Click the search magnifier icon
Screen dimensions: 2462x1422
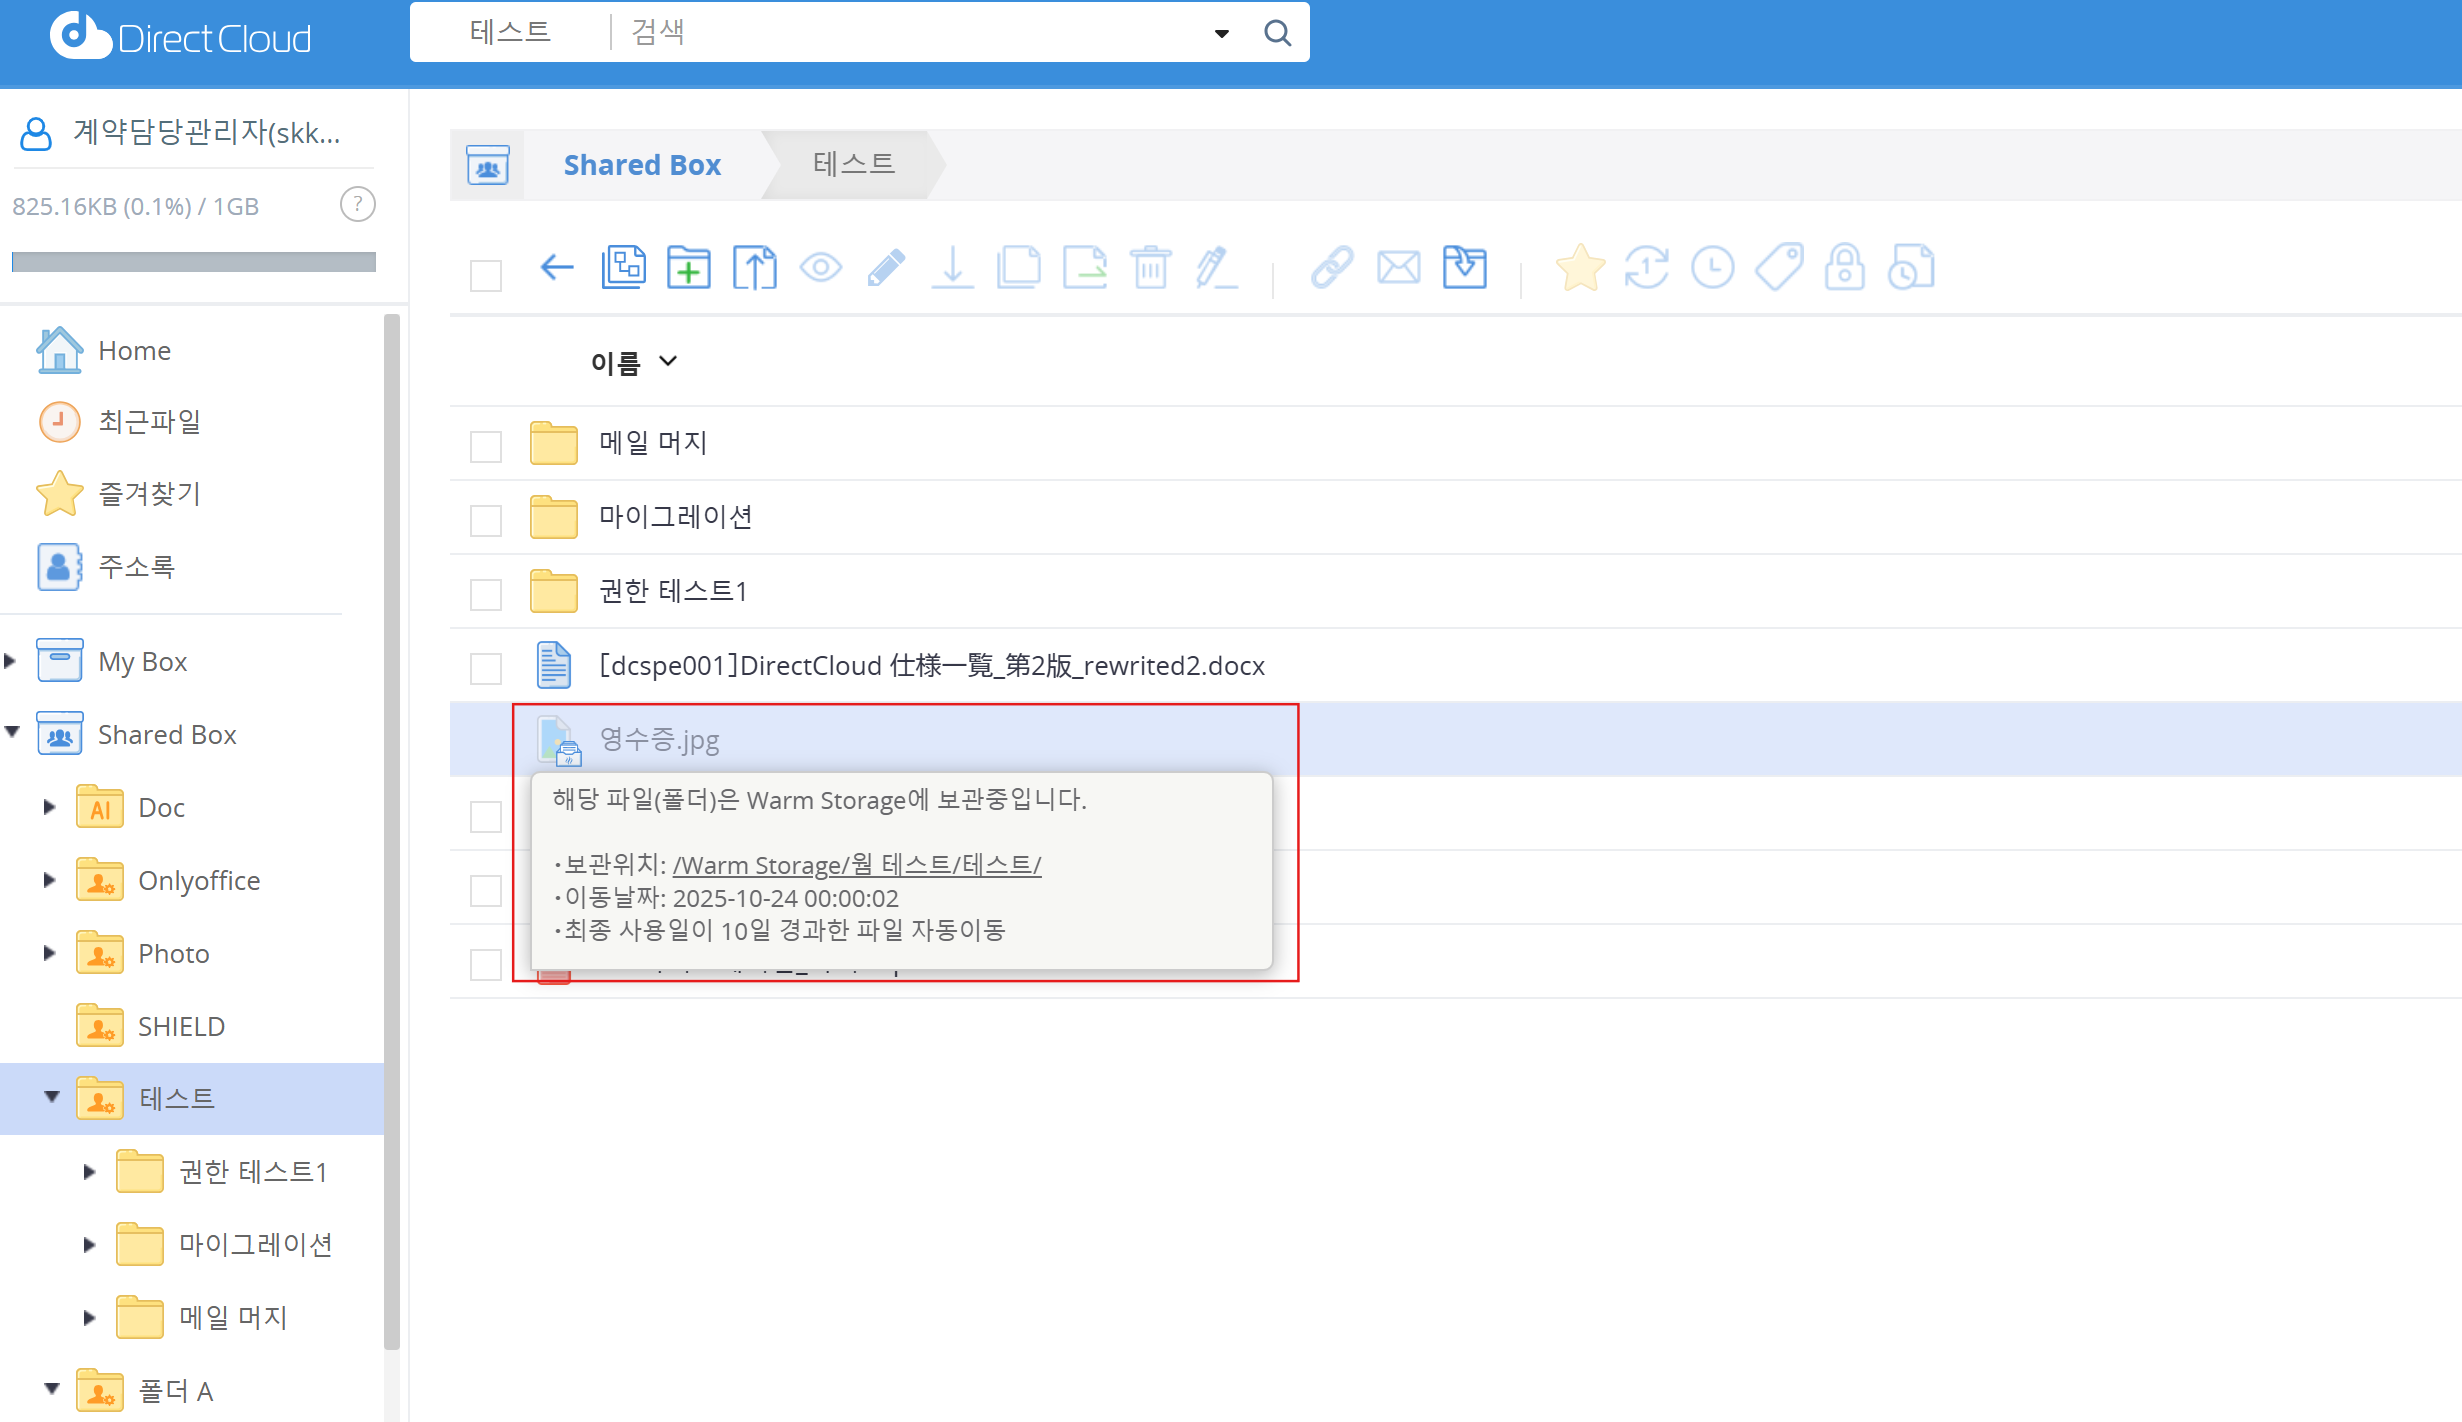coord(1277,33)
